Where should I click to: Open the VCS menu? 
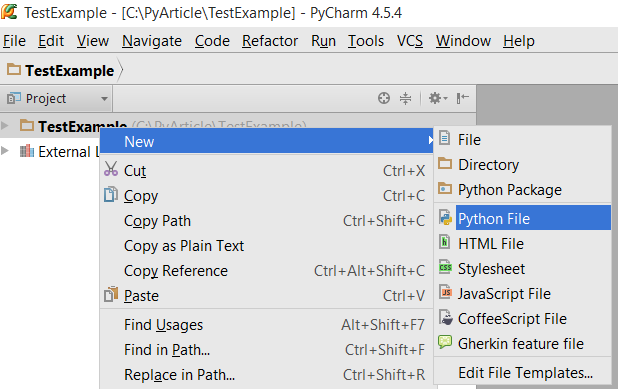410,41
